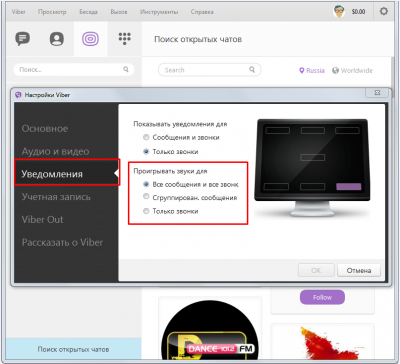
Task: Click the Dance FM chat thumbnail
Action: 210,331
